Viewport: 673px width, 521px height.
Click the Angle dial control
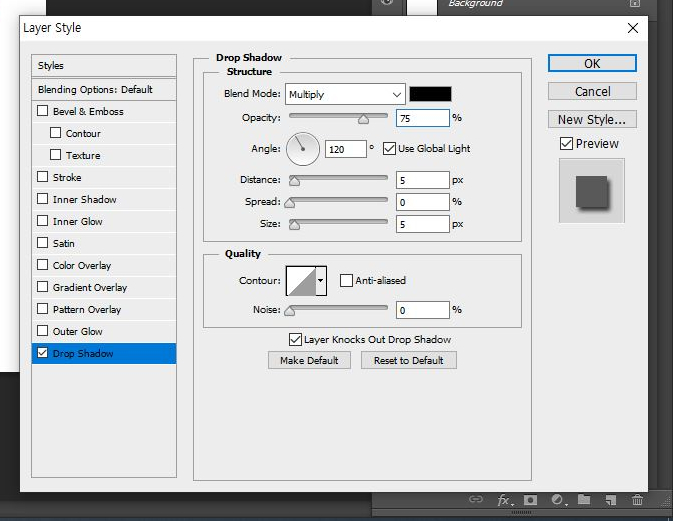(x=303, y=149)
